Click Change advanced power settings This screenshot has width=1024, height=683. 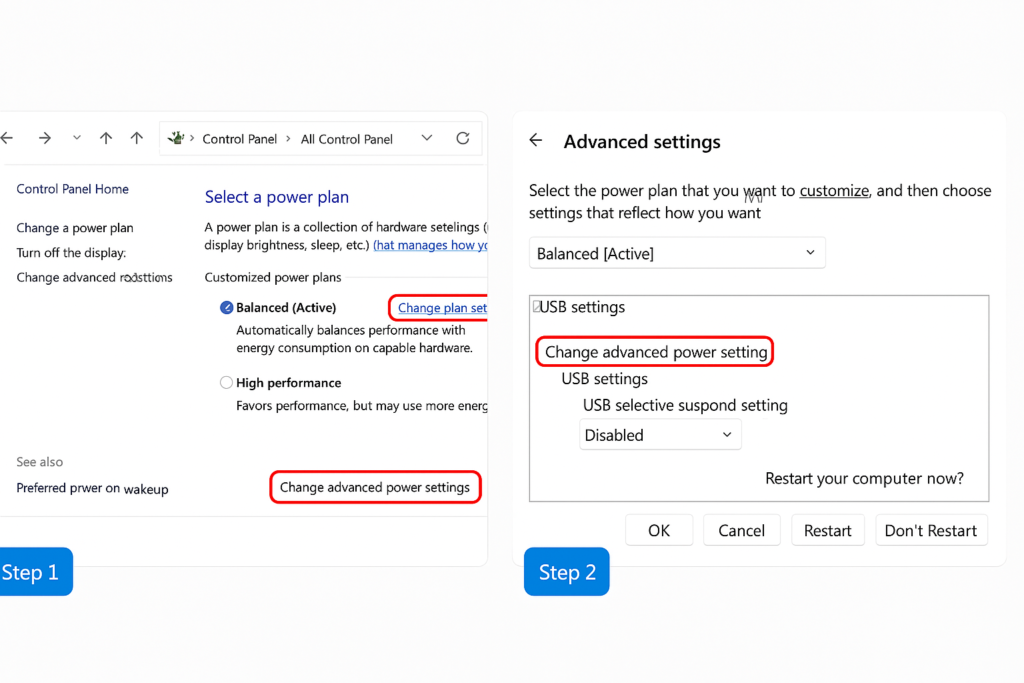point(375,487)
